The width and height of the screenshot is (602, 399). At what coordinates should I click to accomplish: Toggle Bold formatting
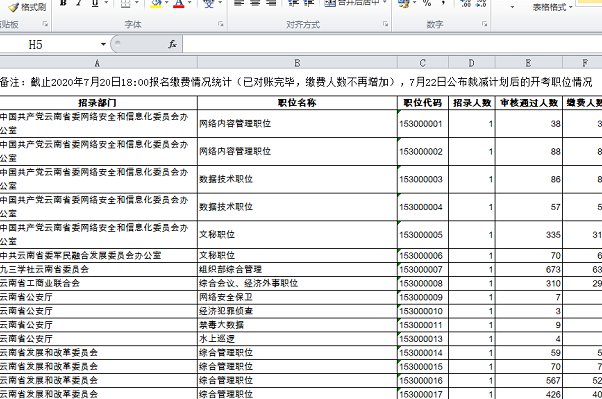(64, 3)
